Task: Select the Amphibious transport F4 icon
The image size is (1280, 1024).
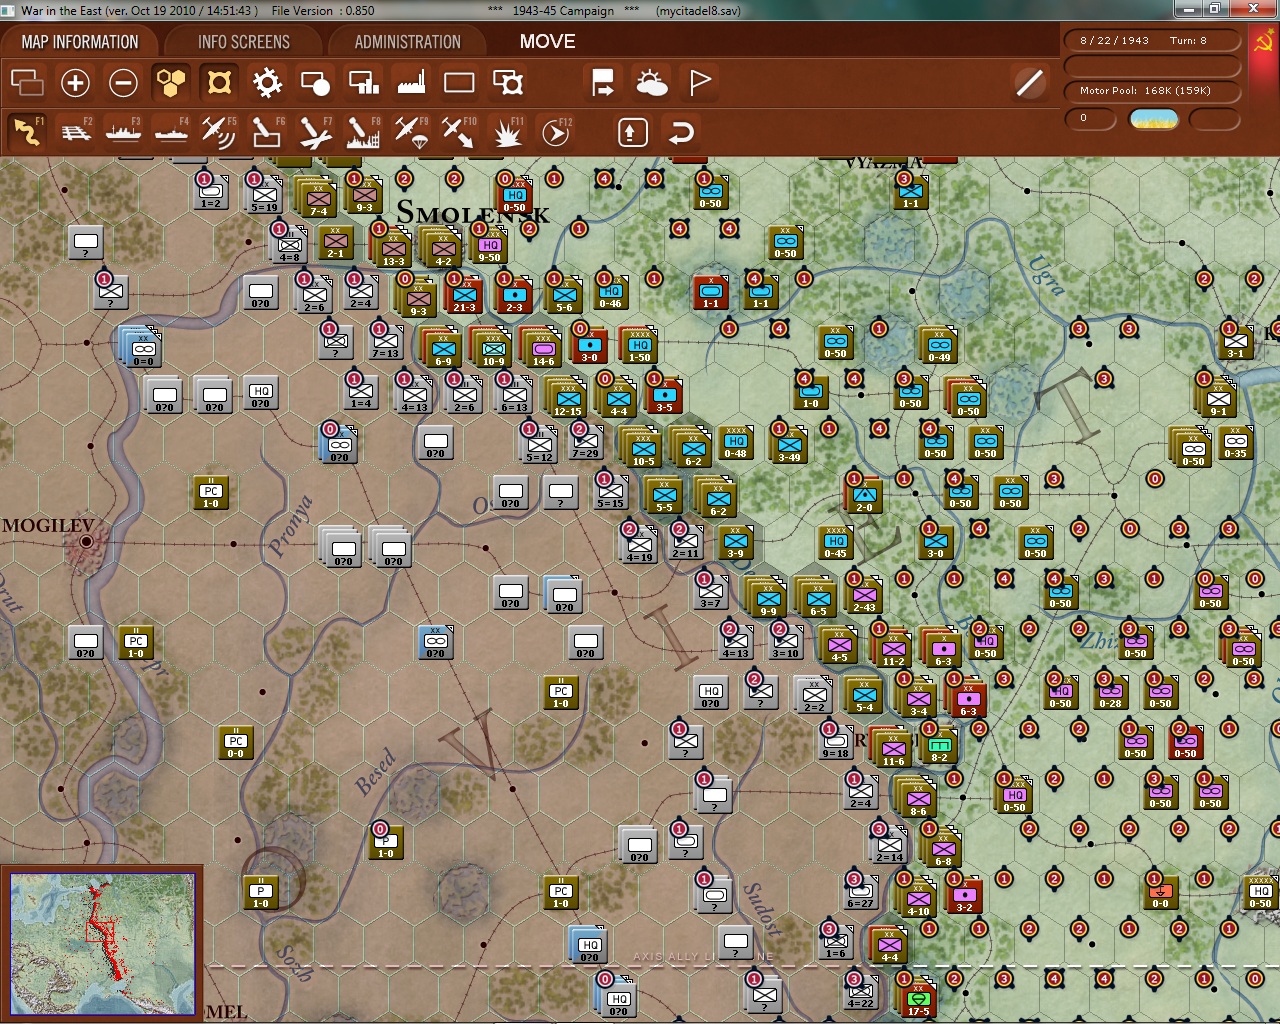Action: tap(172, 132)
